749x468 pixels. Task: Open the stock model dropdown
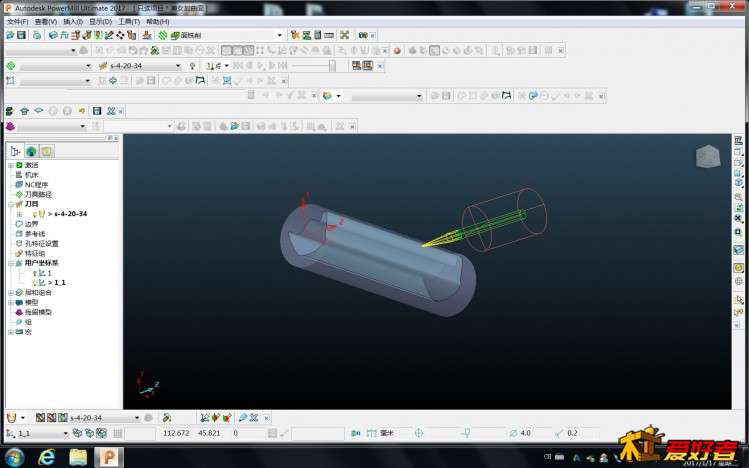(x=83, y=126)
